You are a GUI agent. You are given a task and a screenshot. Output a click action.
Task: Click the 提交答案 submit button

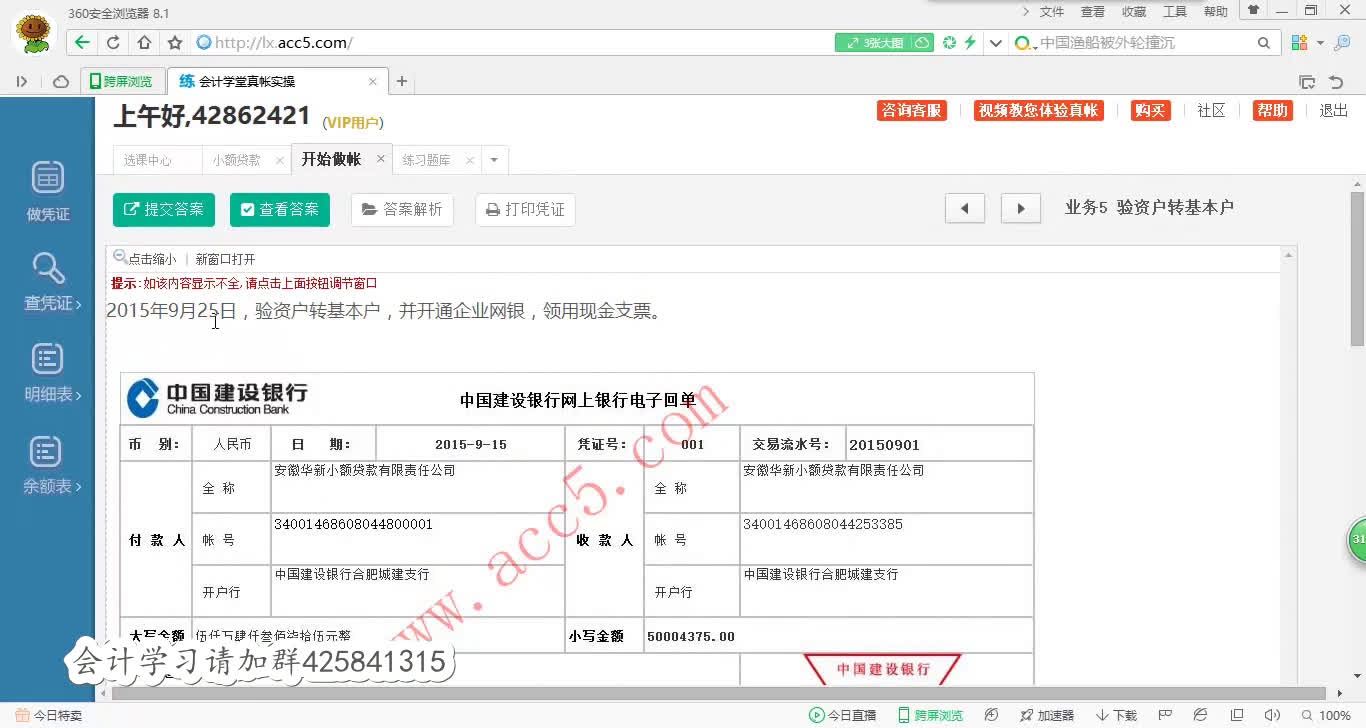(x=163, y=209)
